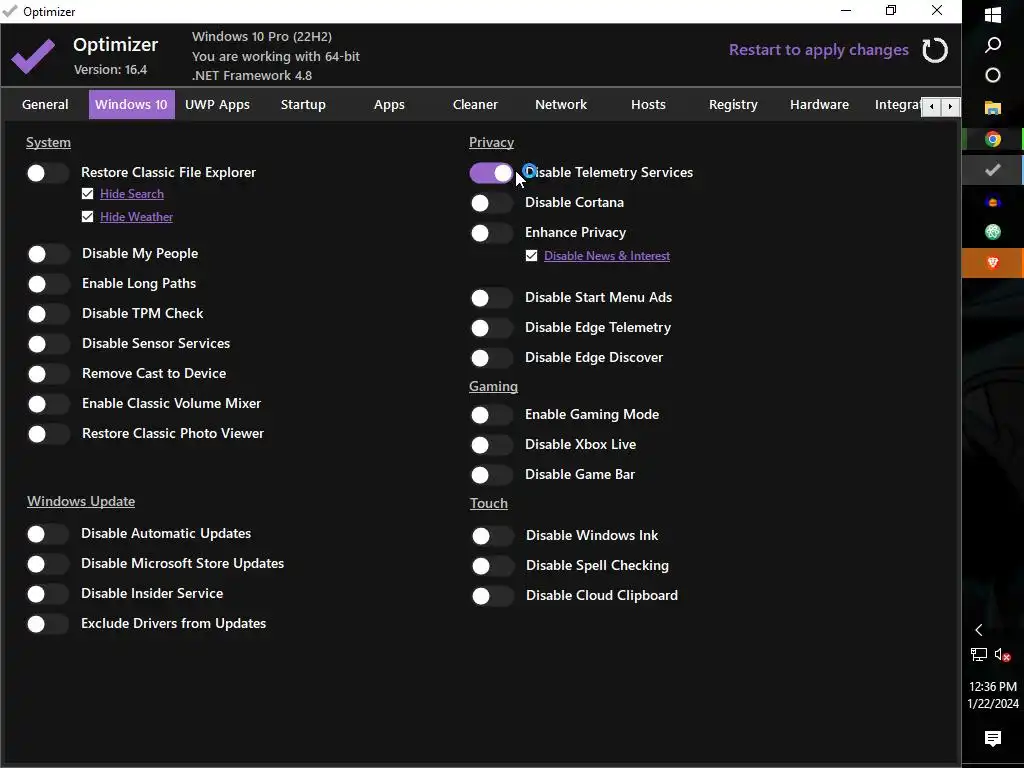The image size is (1024, 768).
Task: Toggle Disable TPM Check
Action: [x=48, y=313]
